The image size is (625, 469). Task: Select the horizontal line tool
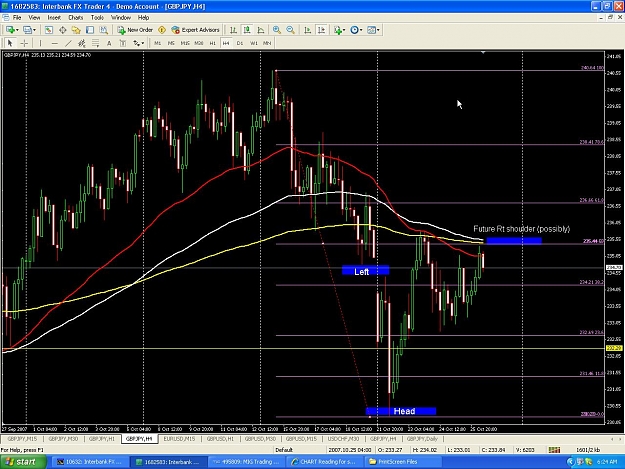(55, 43)
